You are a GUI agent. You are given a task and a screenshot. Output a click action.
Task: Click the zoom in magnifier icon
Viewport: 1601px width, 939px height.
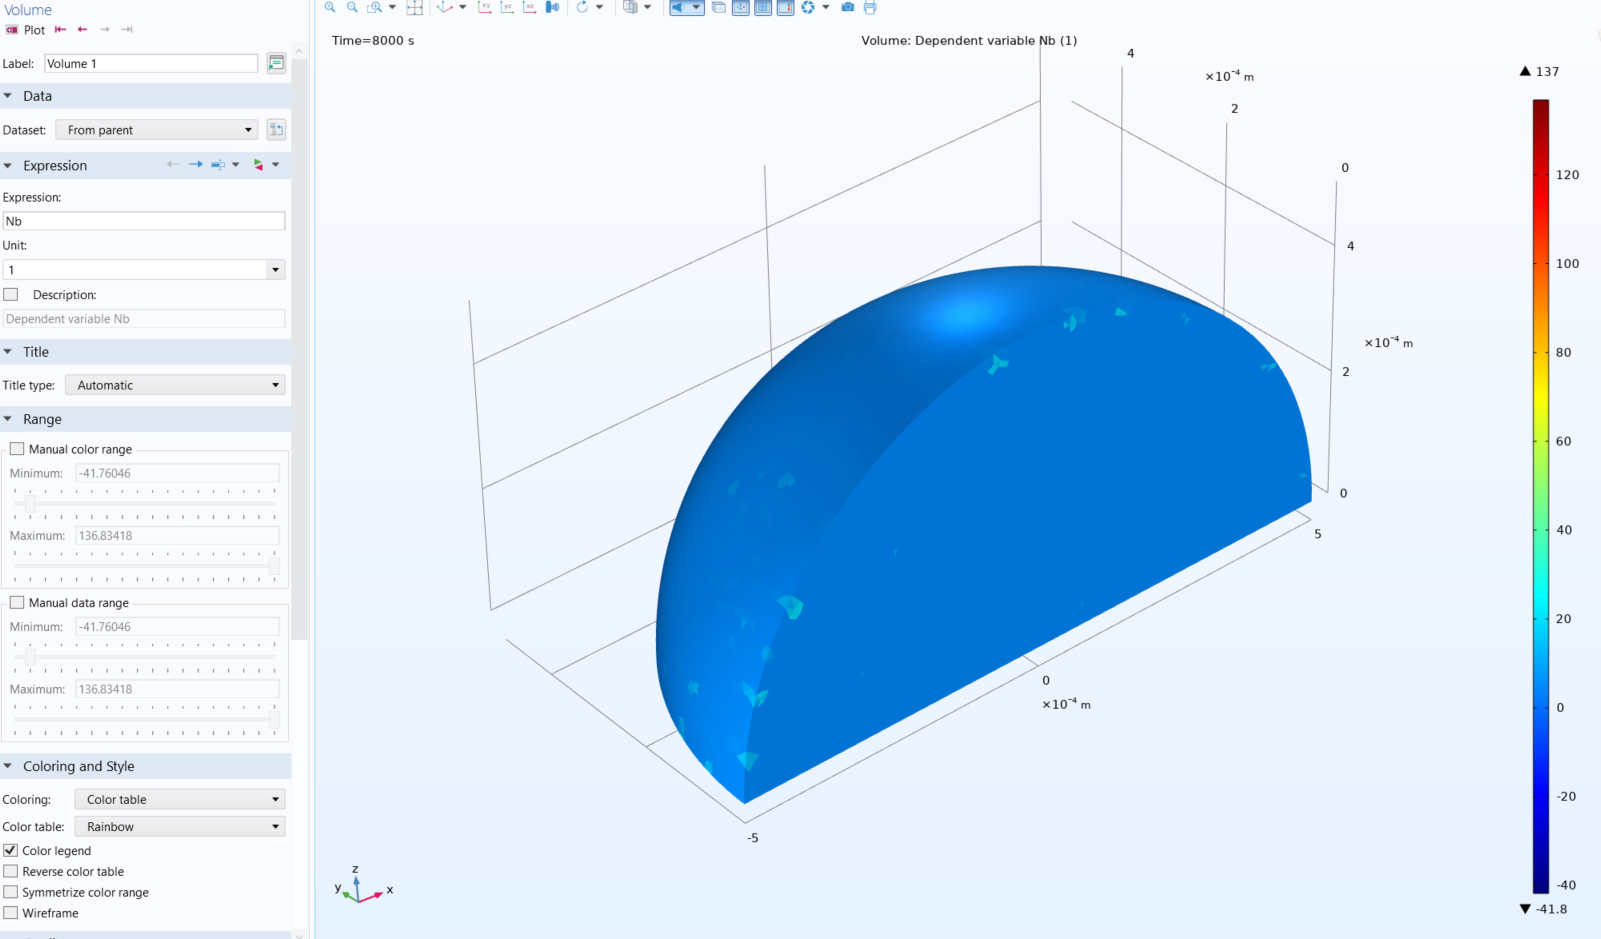(330, 7)
